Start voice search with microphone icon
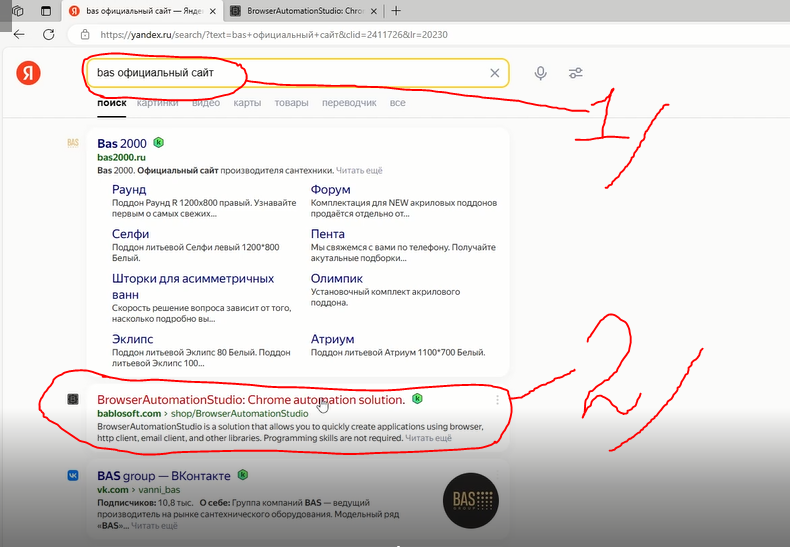 click(x=541, y=73)
